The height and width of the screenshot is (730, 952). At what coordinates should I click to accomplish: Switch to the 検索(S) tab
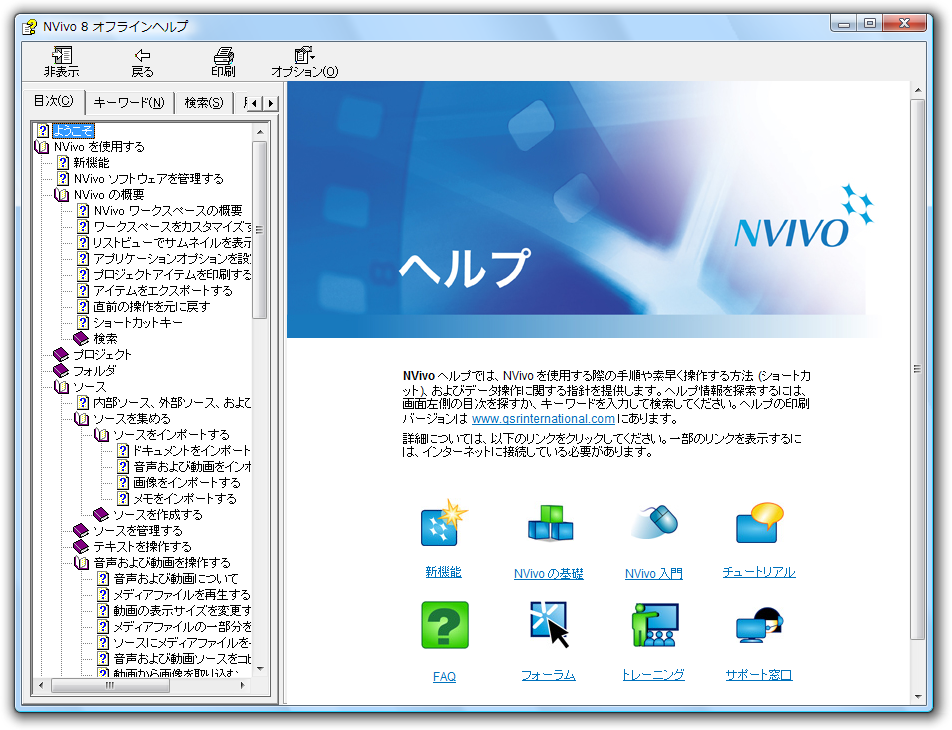(x=203, y=103)
